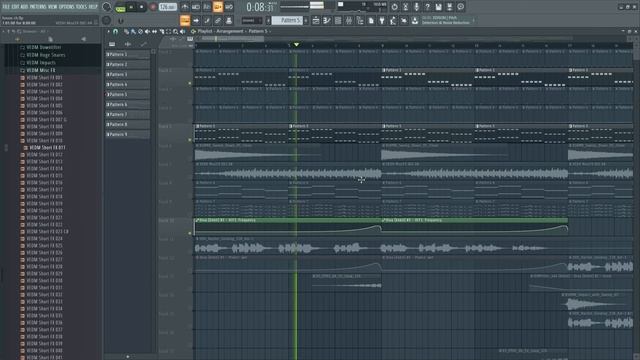
Task: Click the save disk icon in top toolbar
Action: 438,7
